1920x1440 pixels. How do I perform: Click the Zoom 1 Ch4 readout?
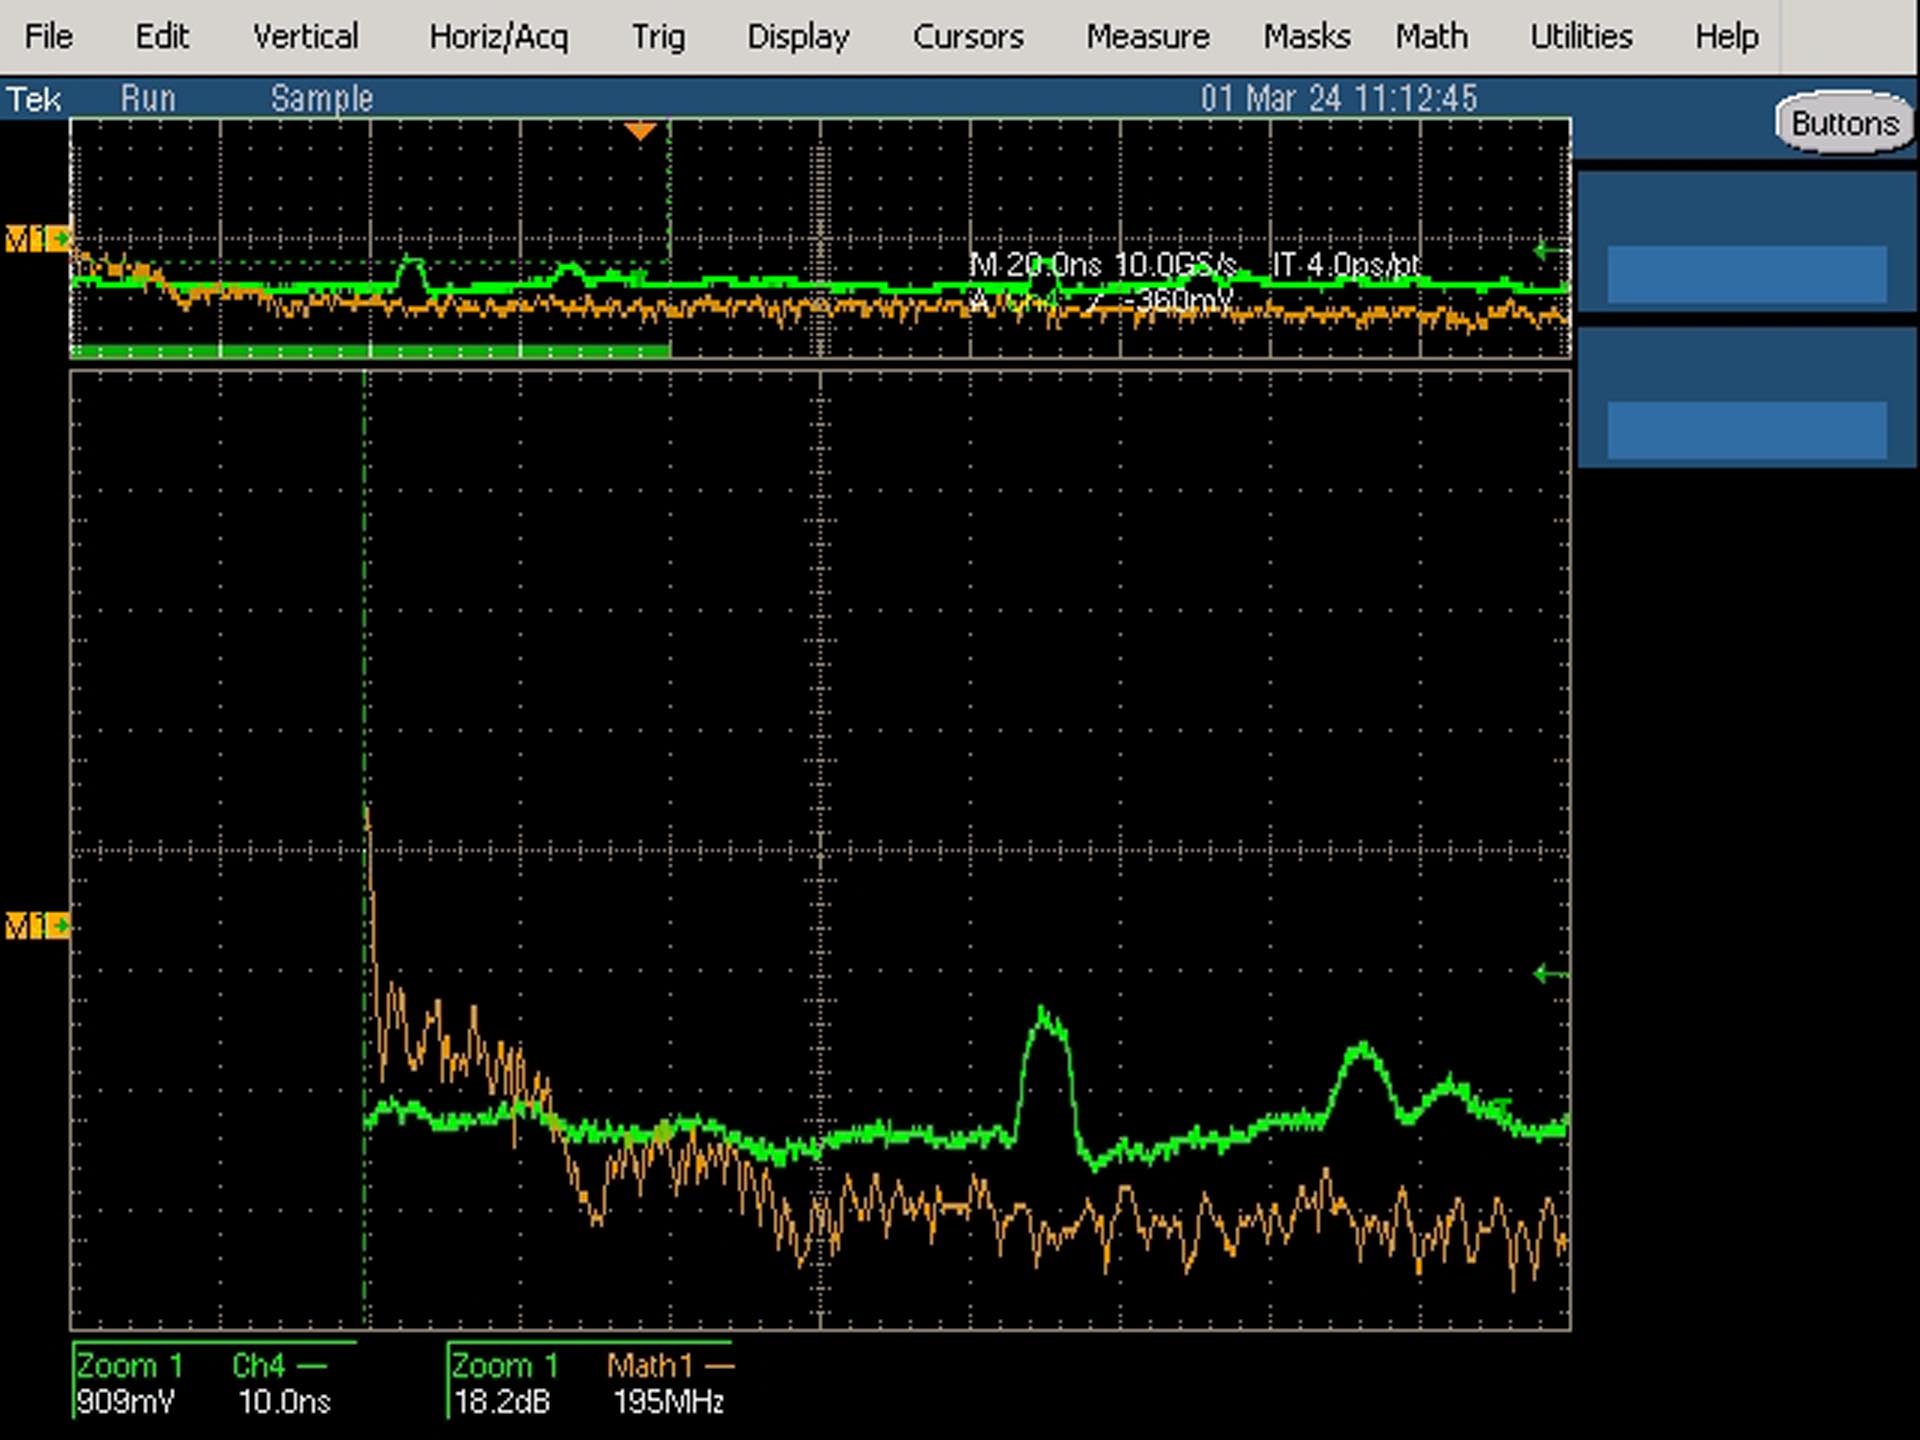[214, 1382]
